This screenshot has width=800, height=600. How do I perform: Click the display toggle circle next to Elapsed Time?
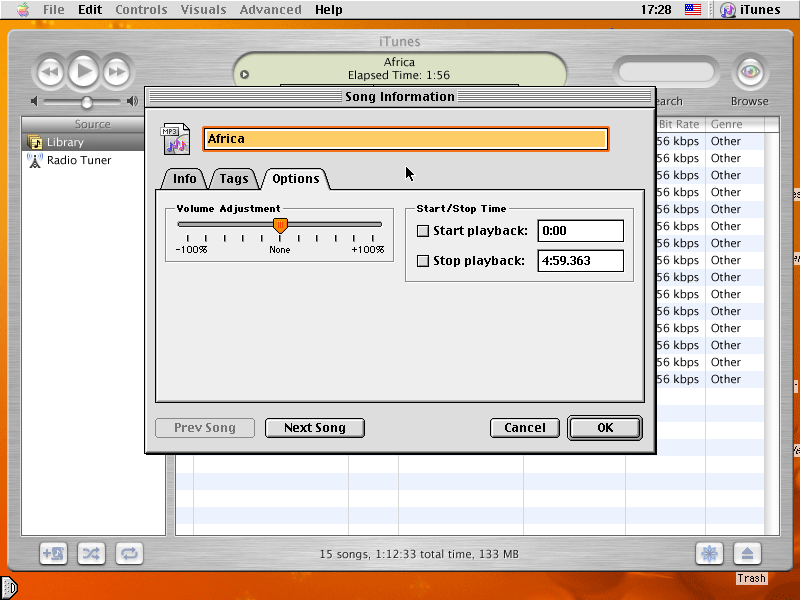[244, 74]
